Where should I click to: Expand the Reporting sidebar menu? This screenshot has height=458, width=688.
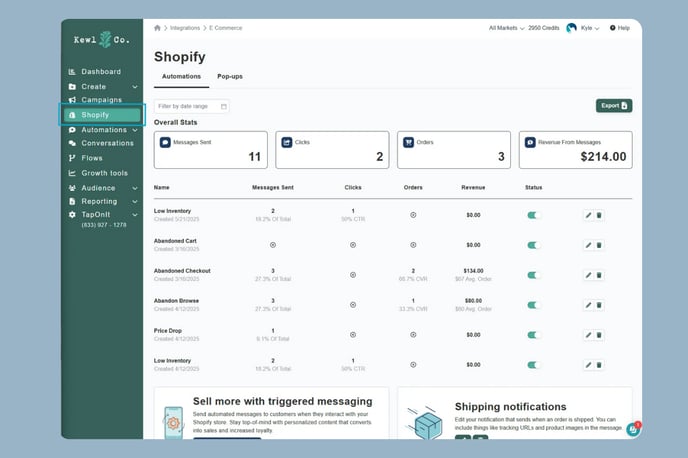coord(135,202)
